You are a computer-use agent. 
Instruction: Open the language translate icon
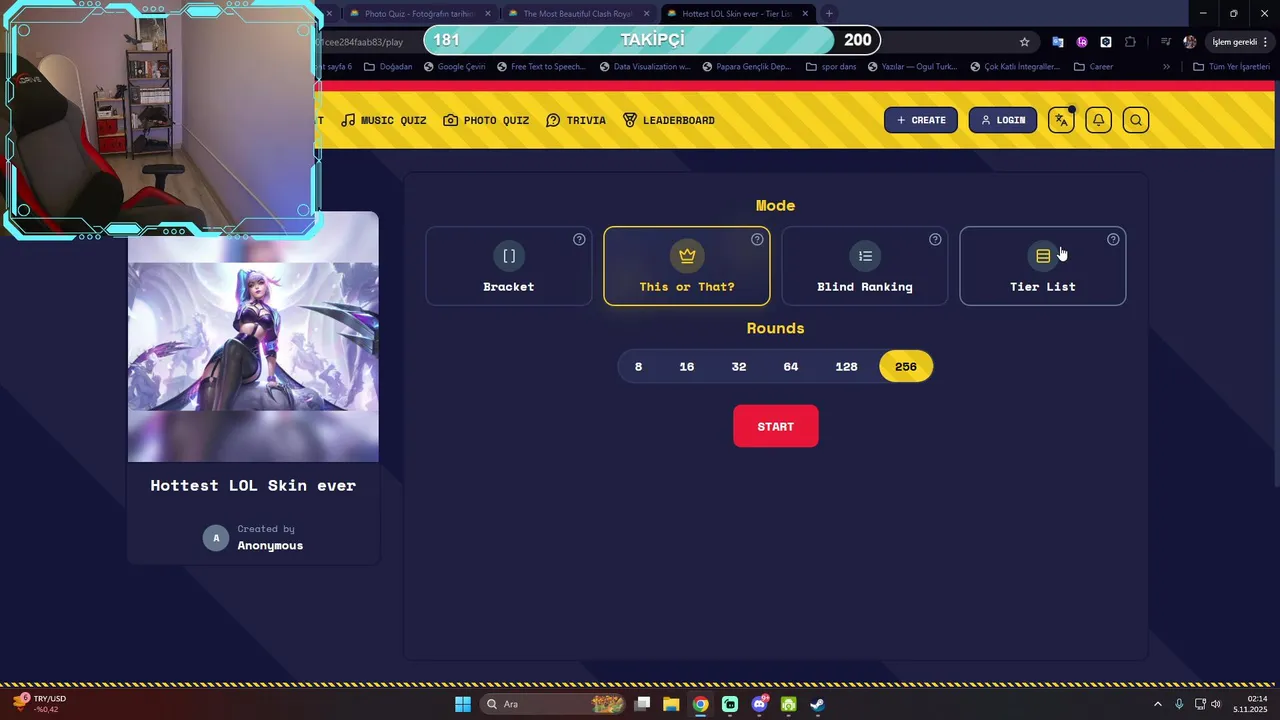click(1061, 120)
